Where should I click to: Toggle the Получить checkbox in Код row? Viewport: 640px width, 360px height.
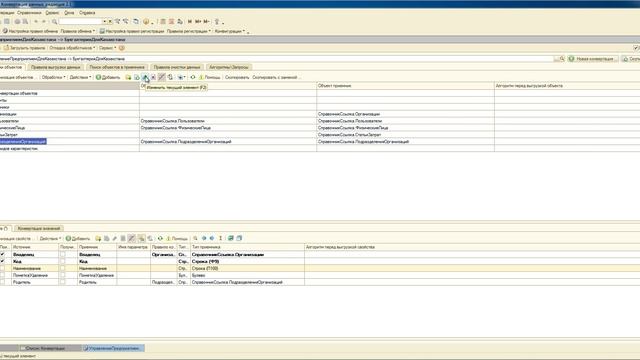pos(62,261)
